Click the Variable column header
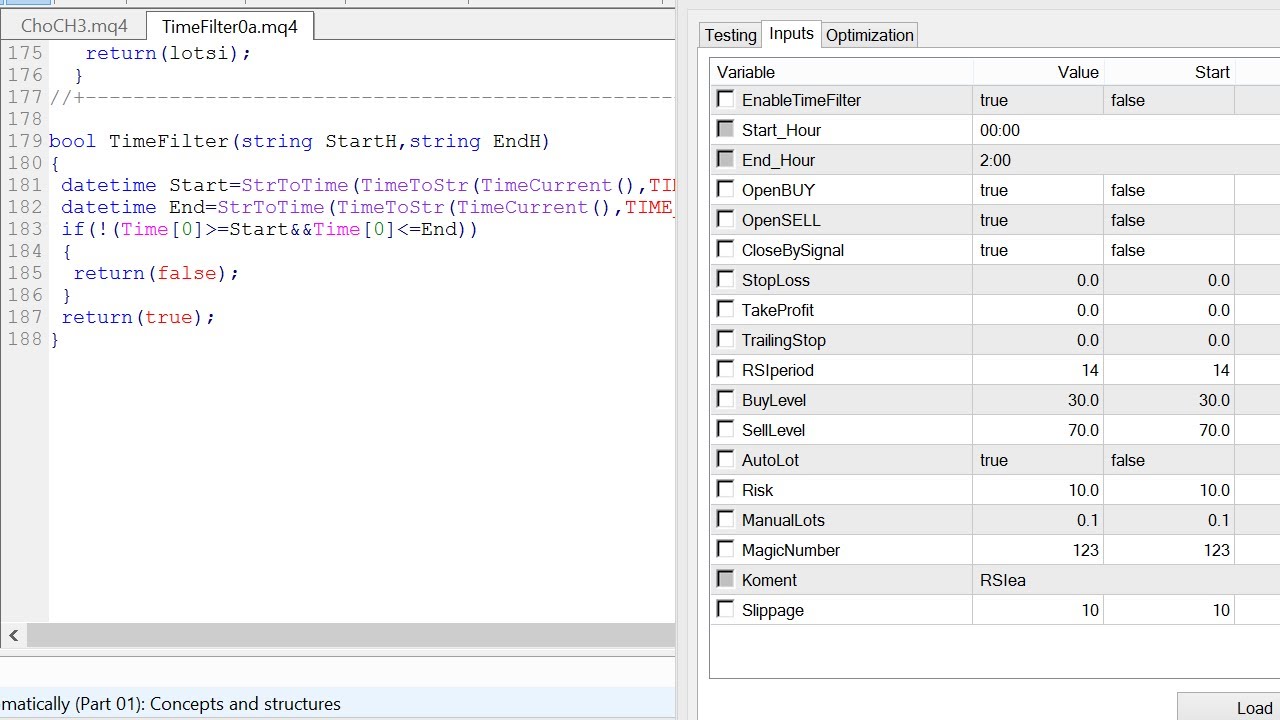This screenshot has width=1280, height=720. [842, 72]
